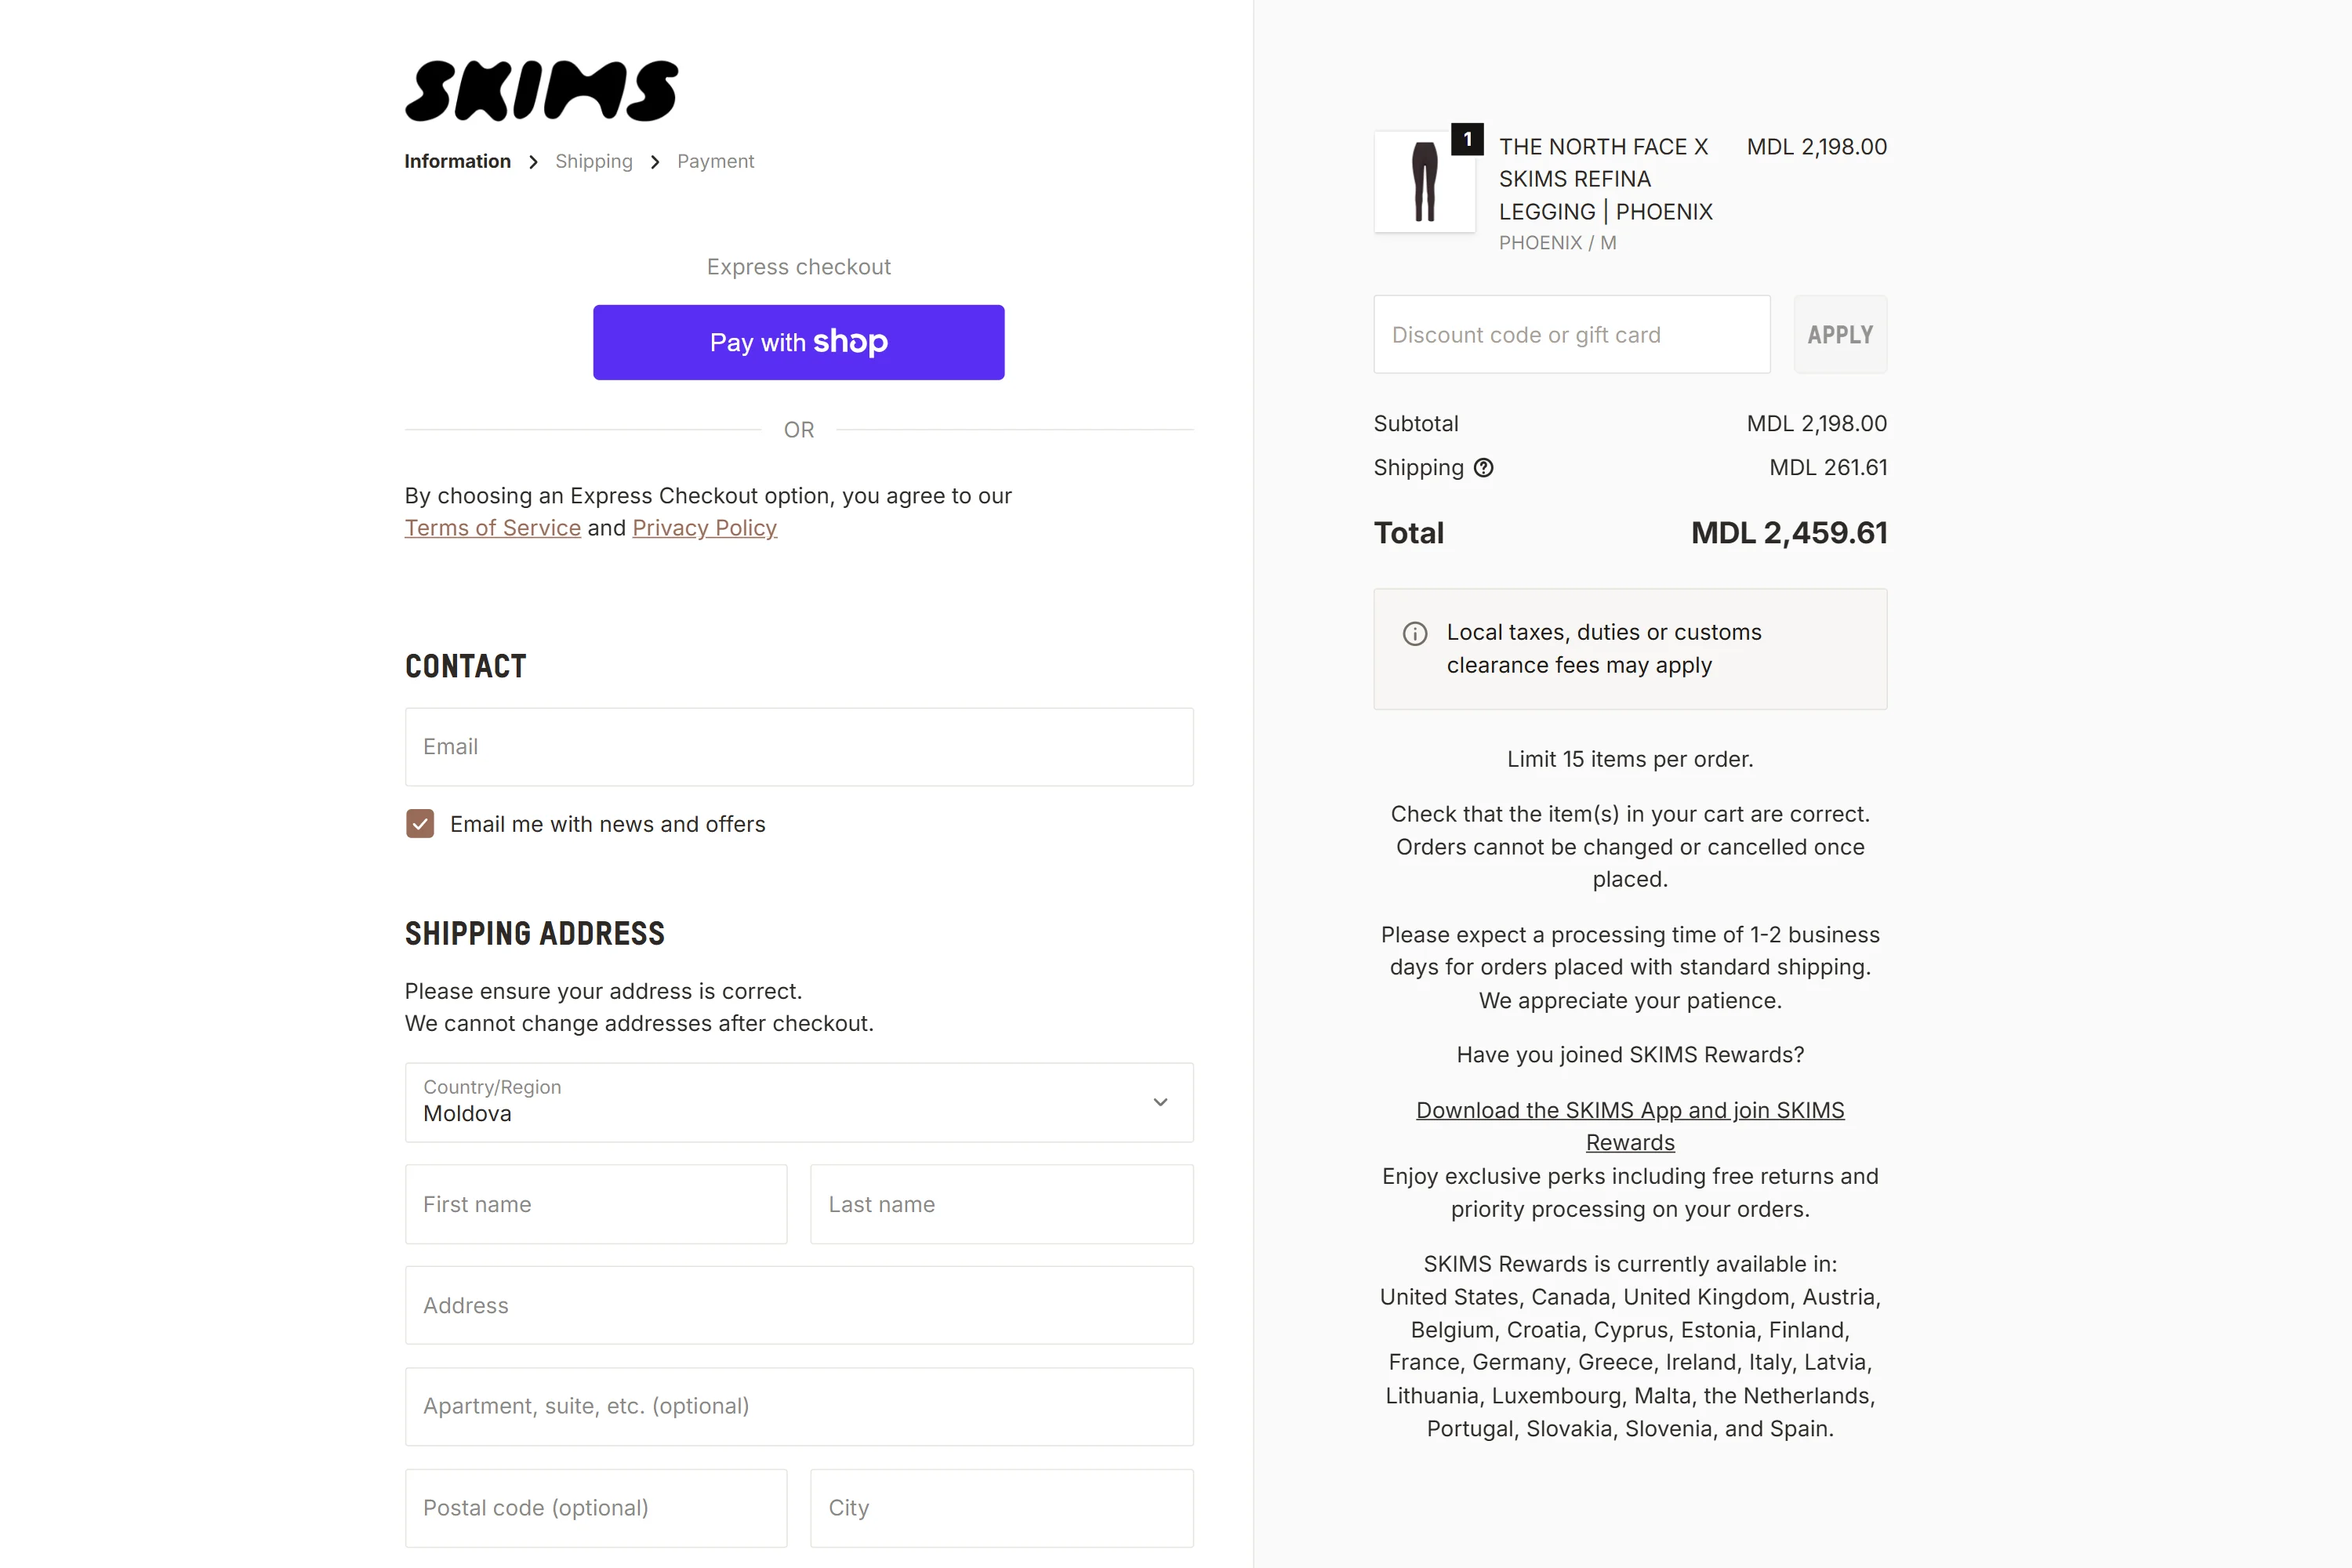This screenshot has width=2352, height=1568.
Task: Click into the First name field
Action: click(x=596, y=1204)
